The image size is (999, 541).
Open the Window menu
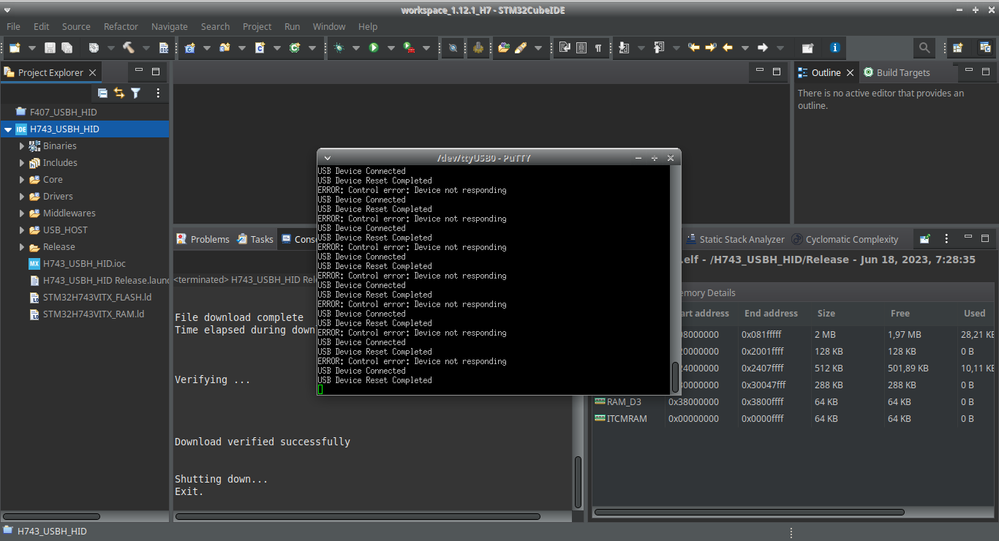click(329, 27)
